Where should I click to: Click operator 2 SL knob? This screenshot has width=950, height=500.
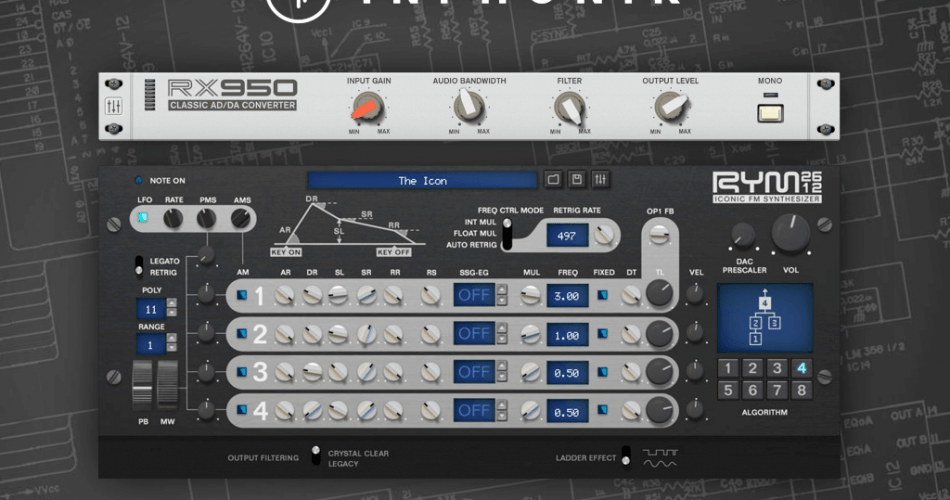338,334
